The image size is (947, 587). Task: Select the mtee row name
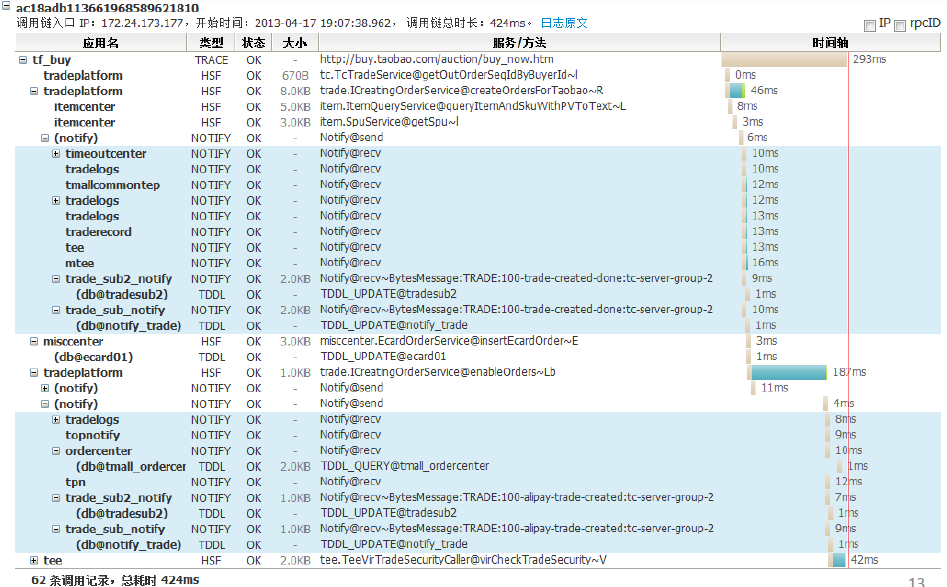pyautogui.click(x=80, y=263)
